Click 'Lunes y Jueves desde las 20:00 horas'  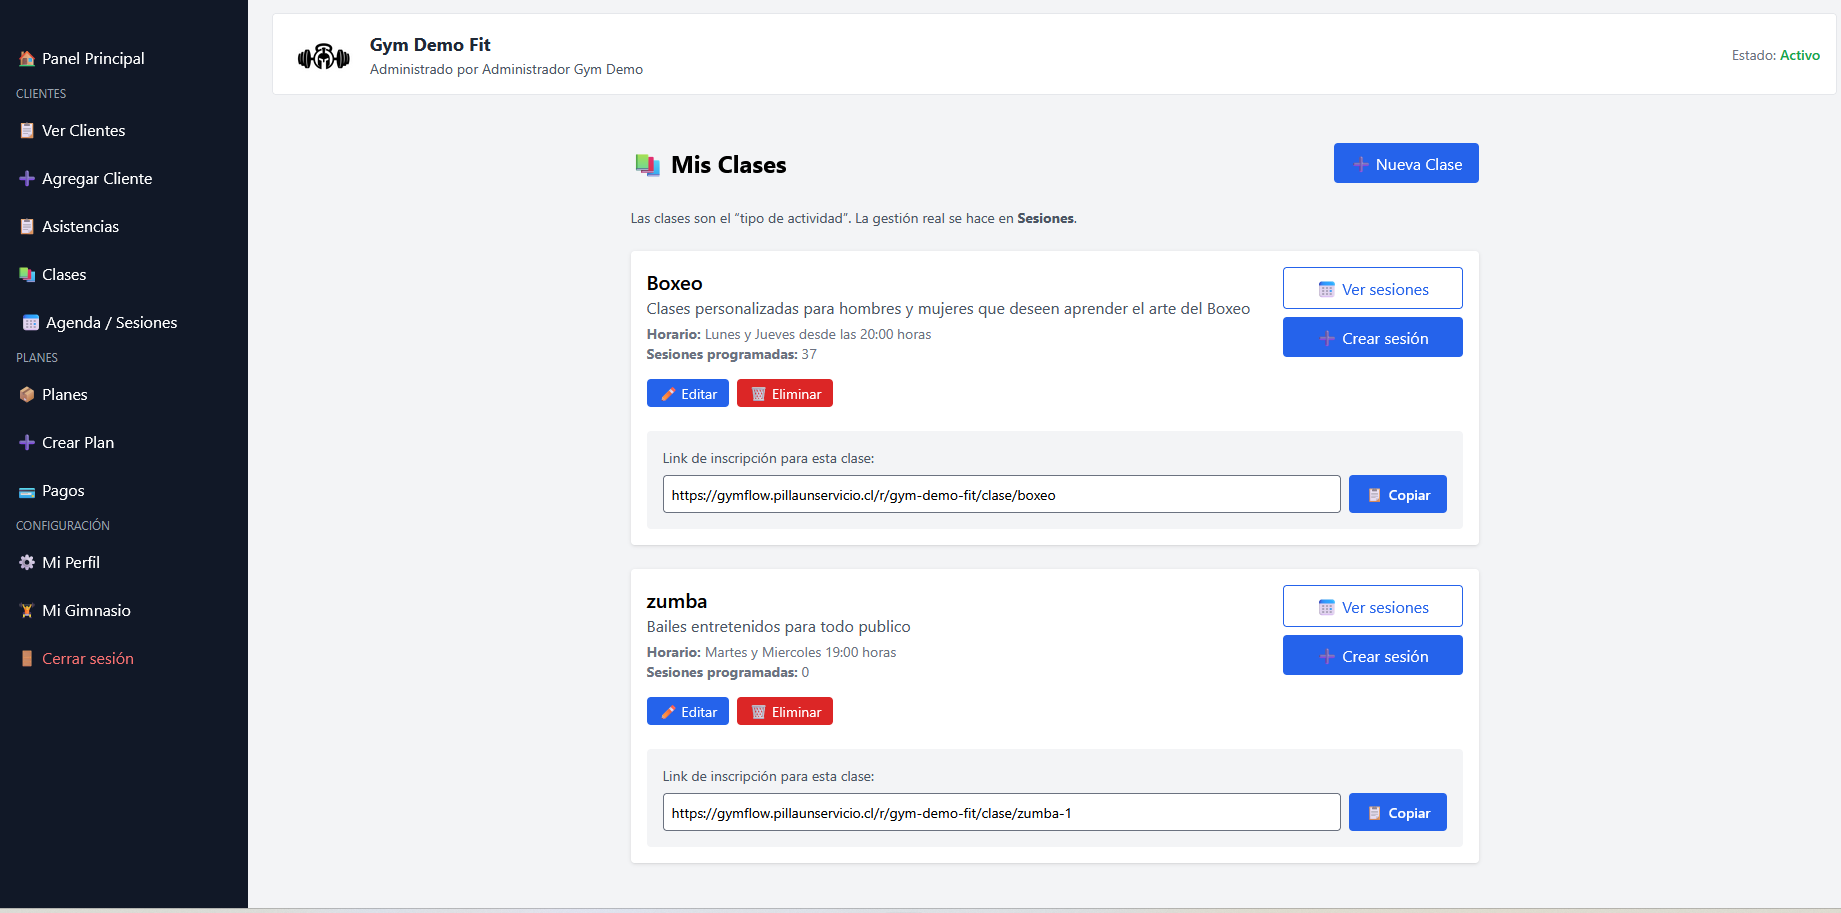point(818,334)
